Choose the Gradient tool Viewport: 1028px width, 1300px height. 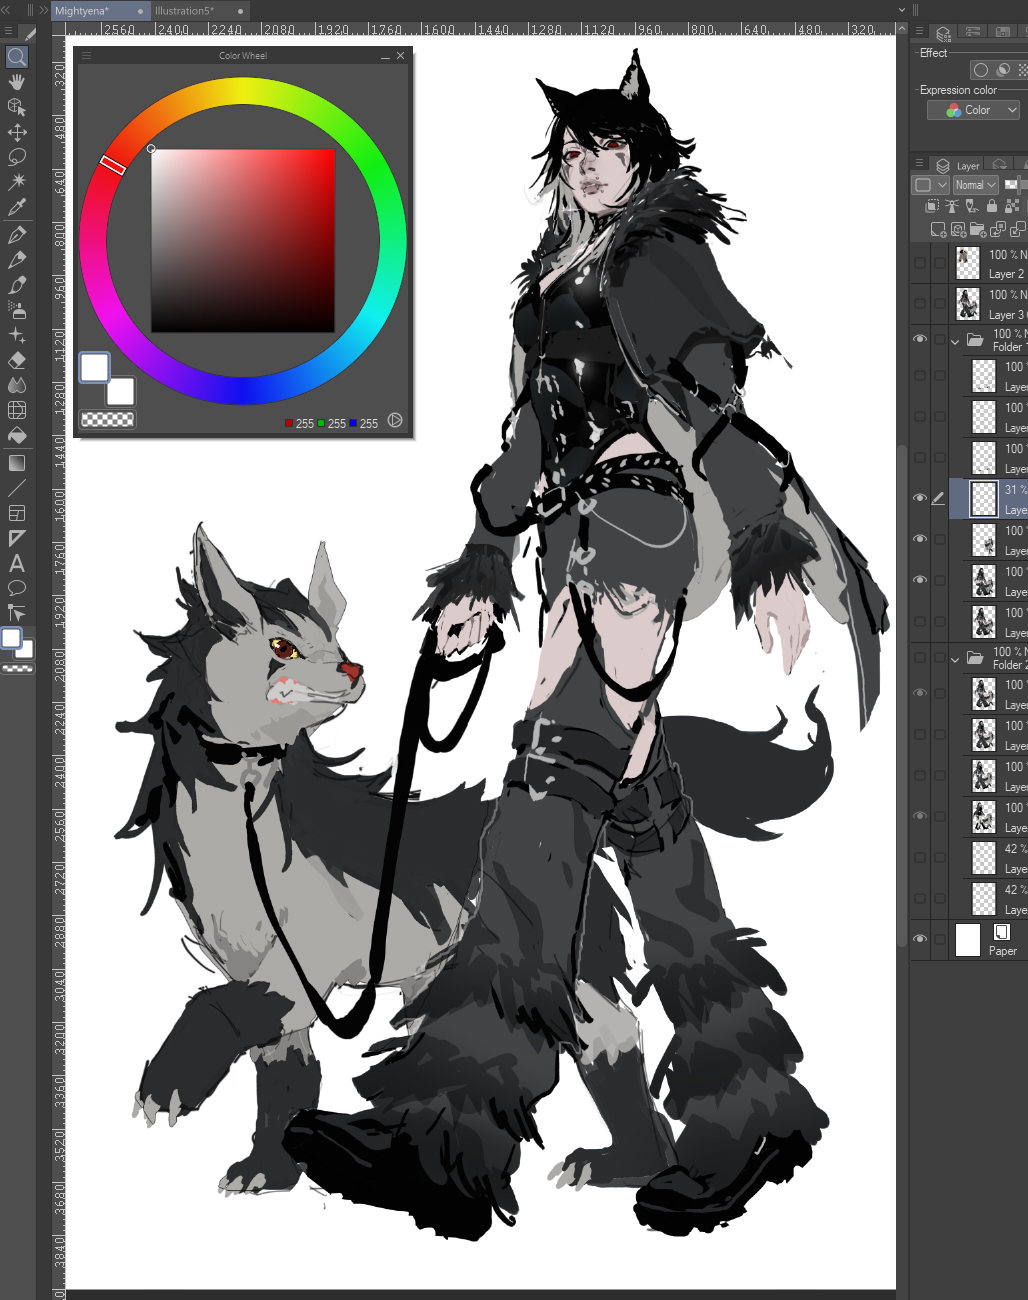coord(17,463)
